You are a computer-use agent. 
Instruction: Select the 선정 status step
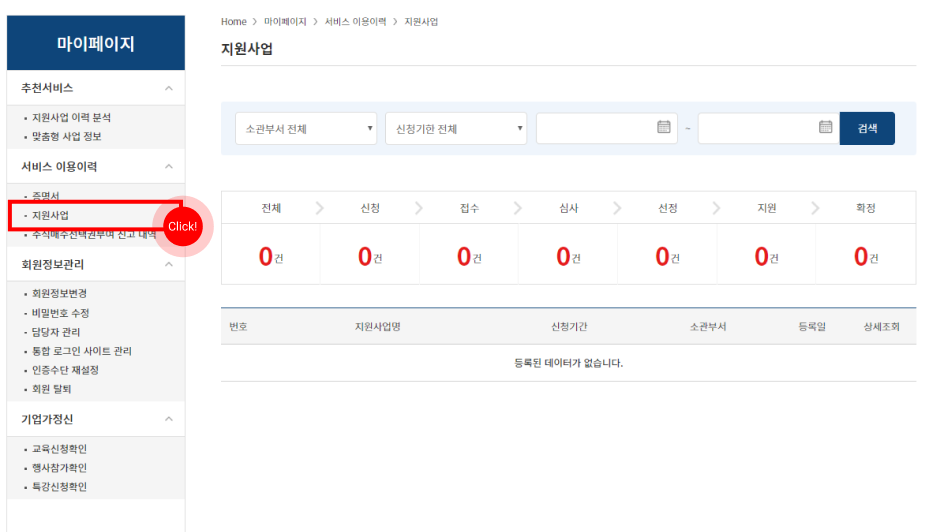pos(668,208)
